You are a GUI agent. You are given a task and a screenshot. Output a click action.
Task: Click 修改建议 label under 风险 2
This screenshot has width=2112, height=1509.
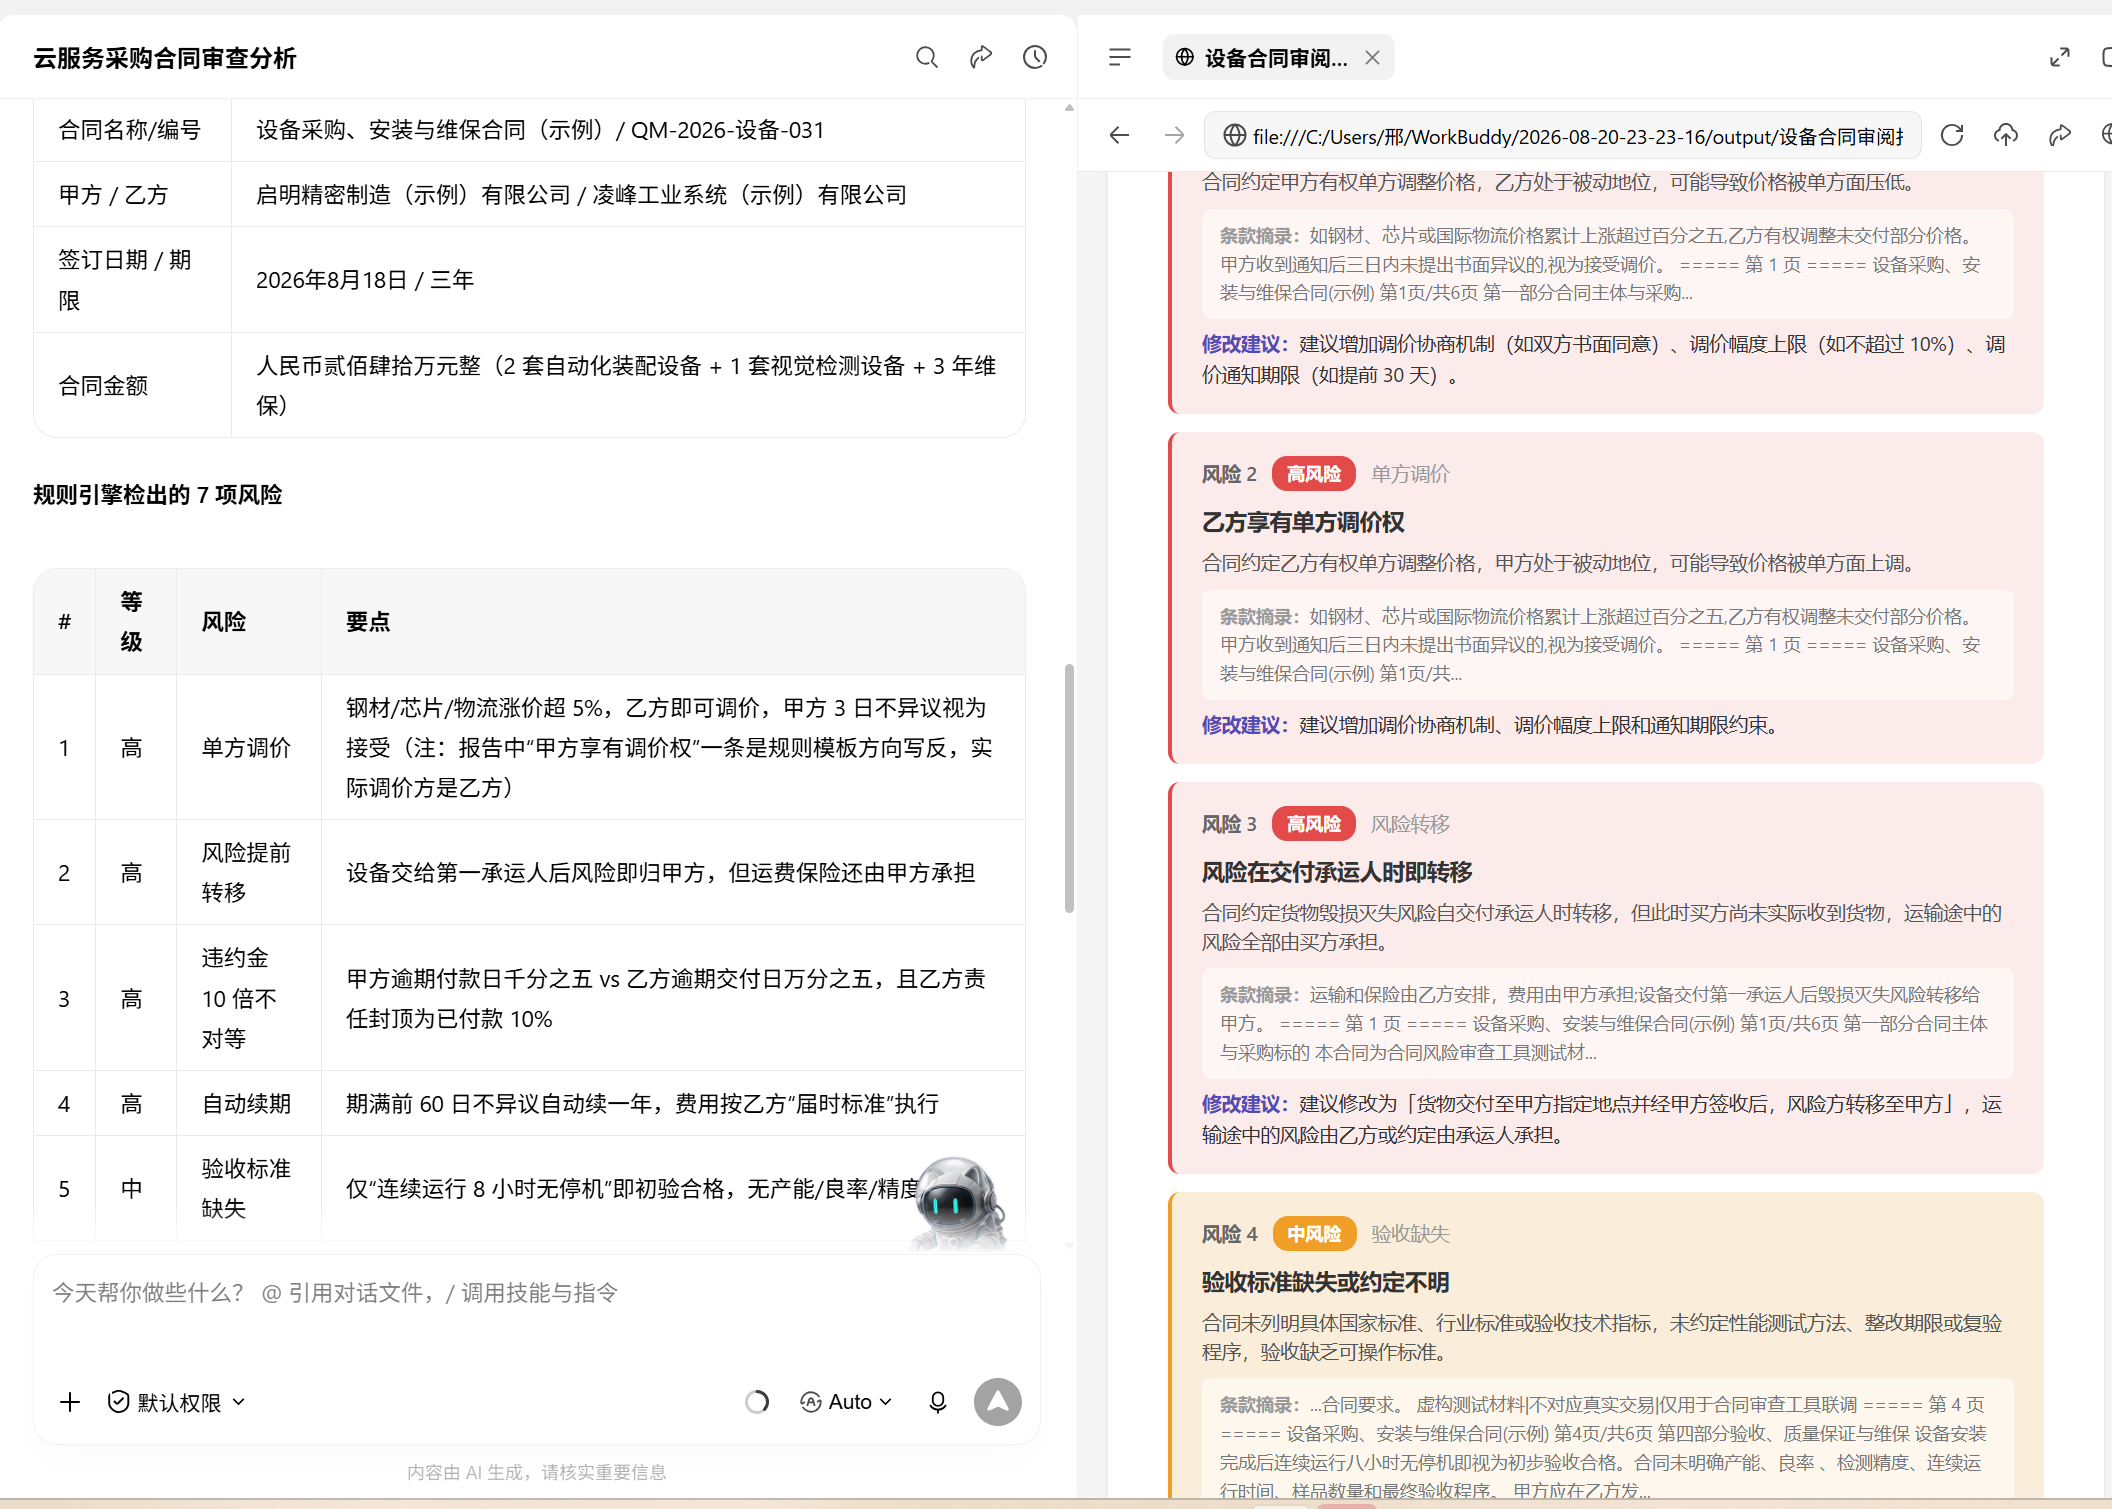(x=1245, y=725)
